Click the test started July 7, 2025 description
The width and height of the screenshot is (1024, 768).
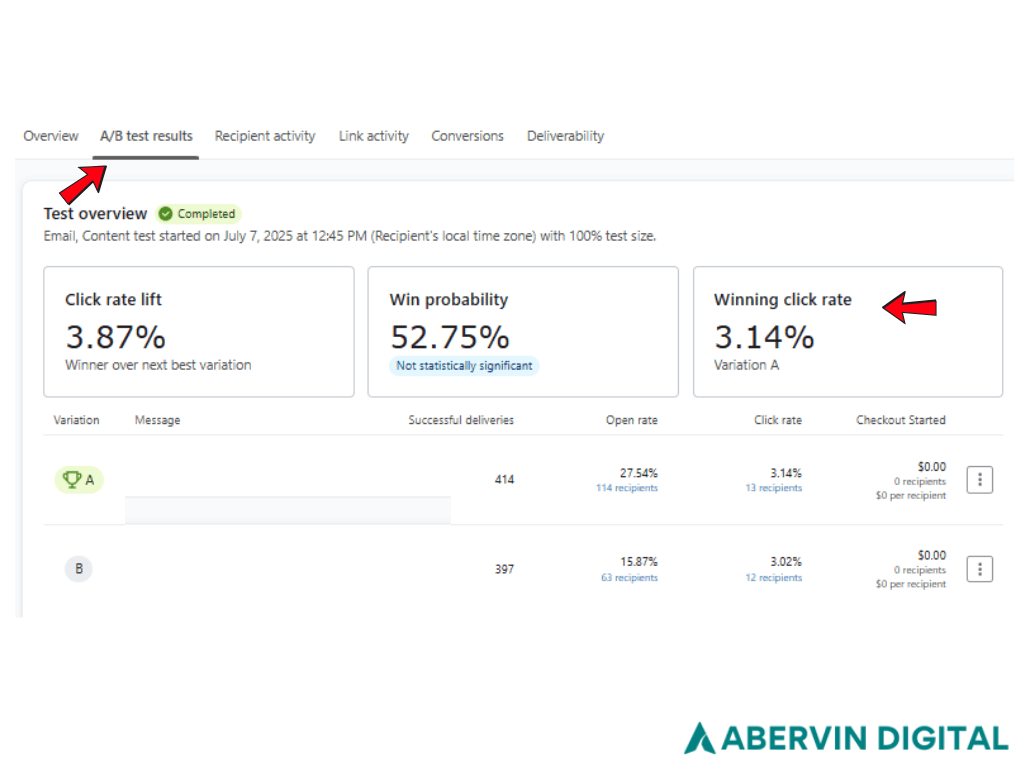(350, 236)
